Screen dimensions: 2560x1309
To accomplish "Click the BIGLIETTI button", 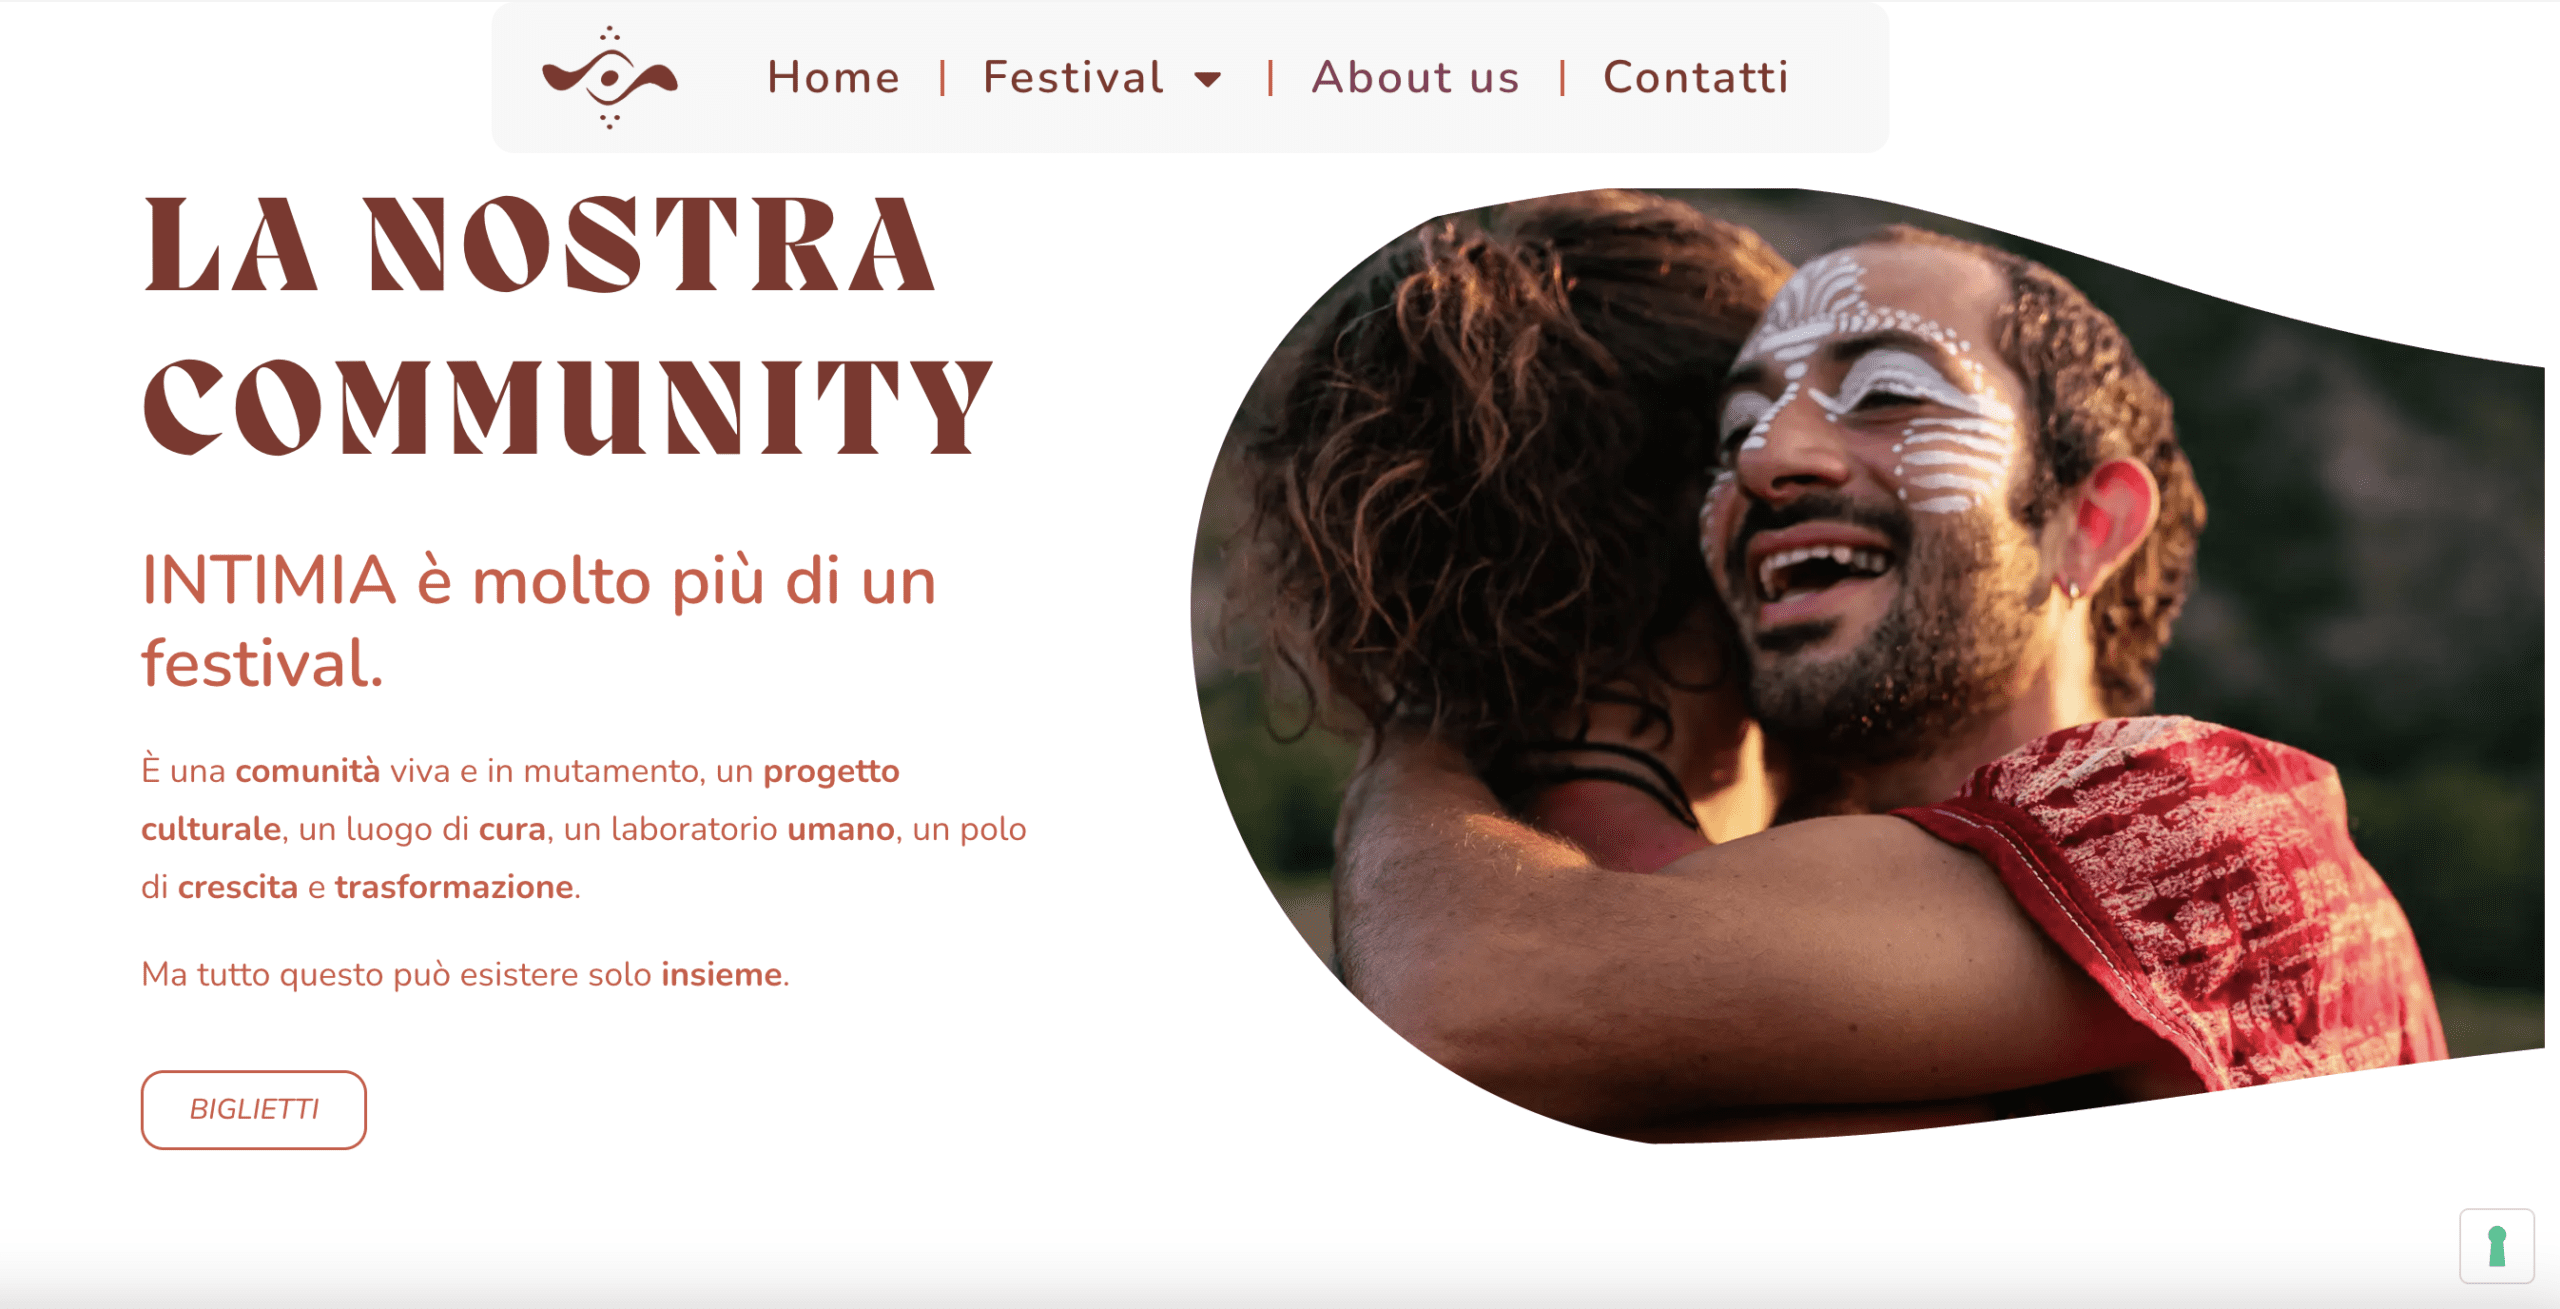I will click(x=254, y=1109).
